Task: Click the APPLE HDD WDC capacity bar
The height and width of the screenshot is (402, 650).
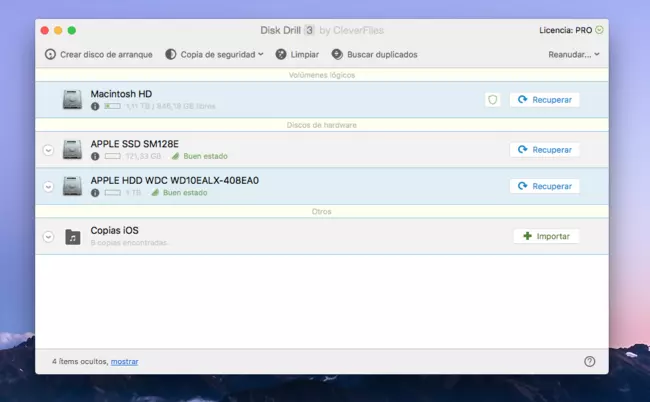Action: [x=112, y=193]
